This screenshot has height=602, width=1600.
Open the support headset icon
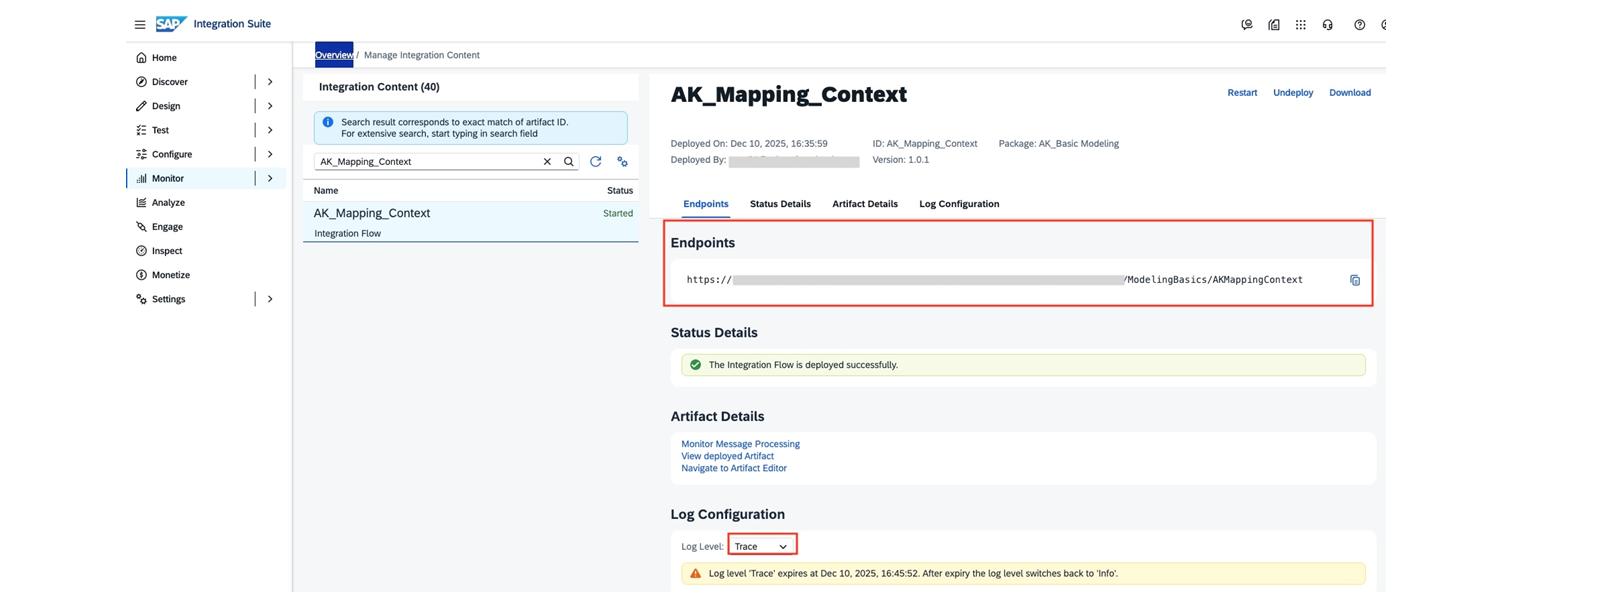coord(1328,25)
